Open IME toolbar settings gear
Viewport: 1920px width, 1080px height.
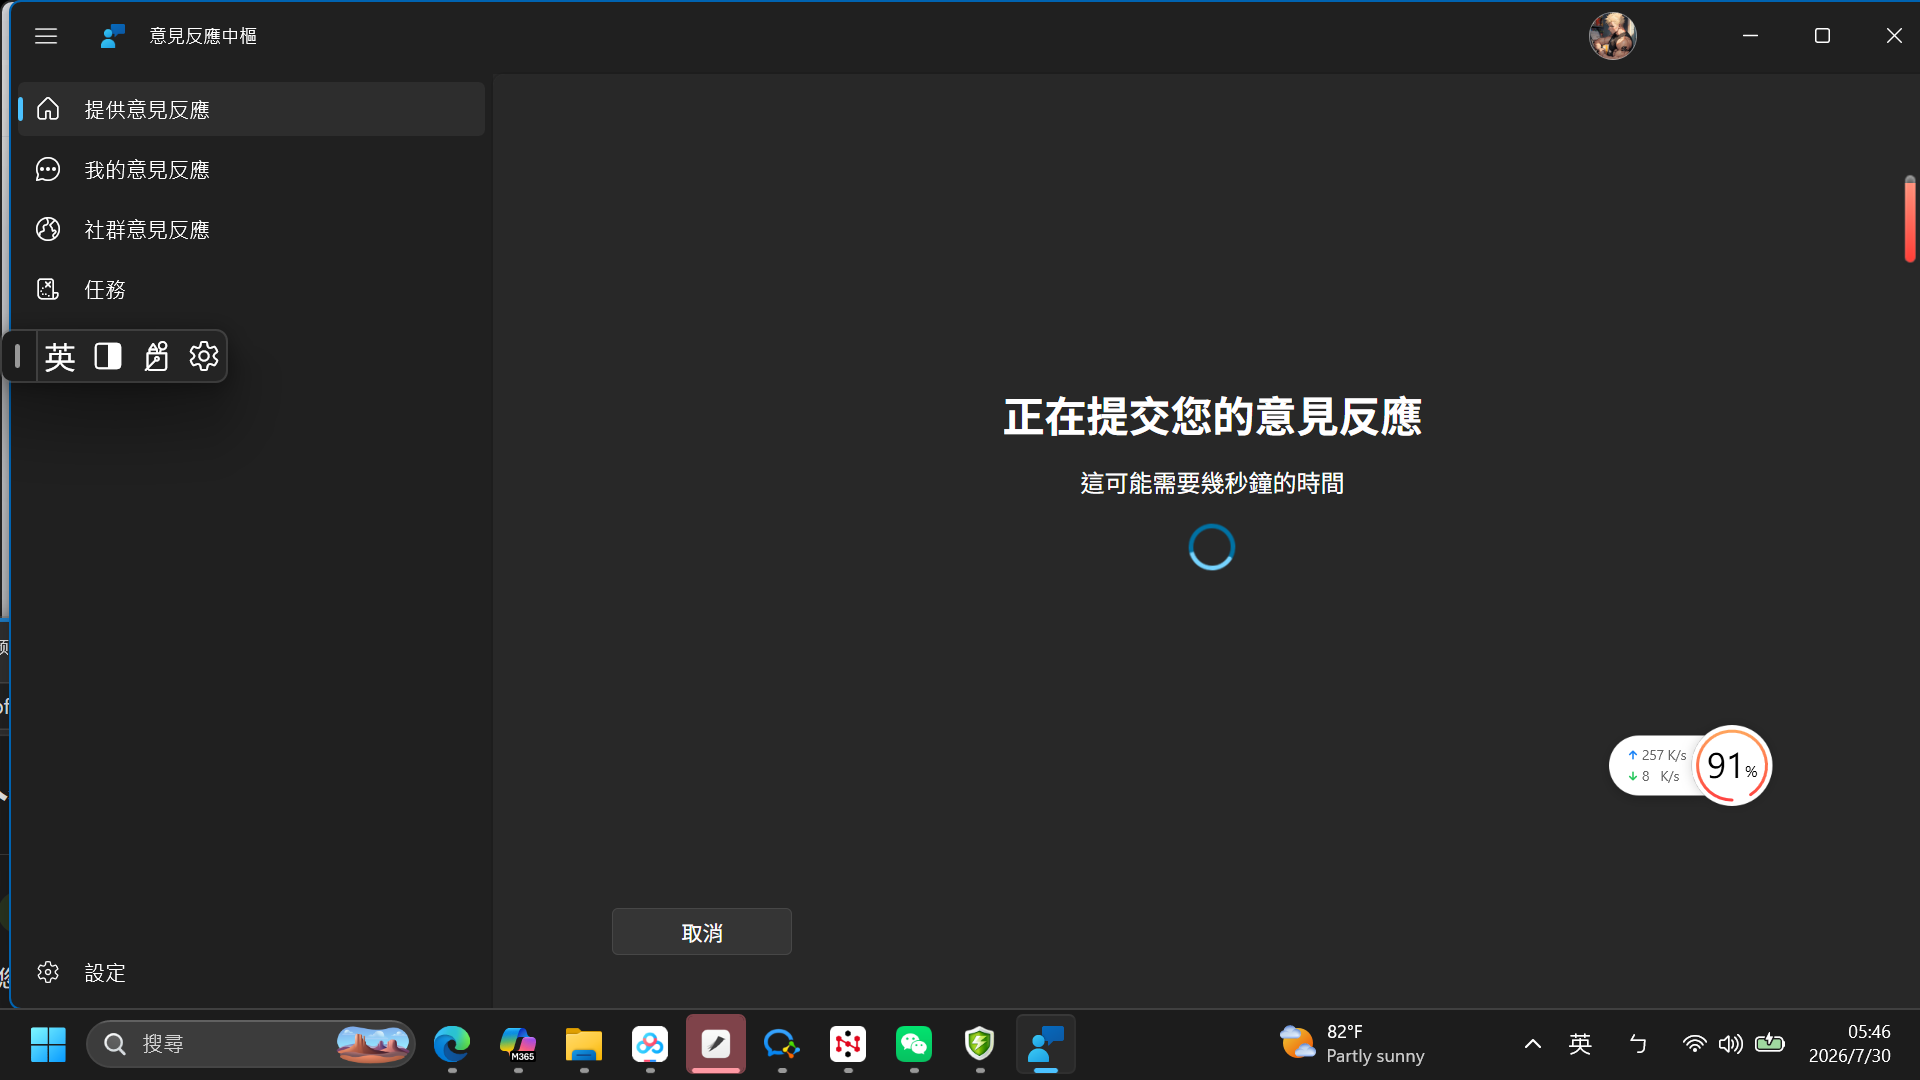click(x=204, y=356)
